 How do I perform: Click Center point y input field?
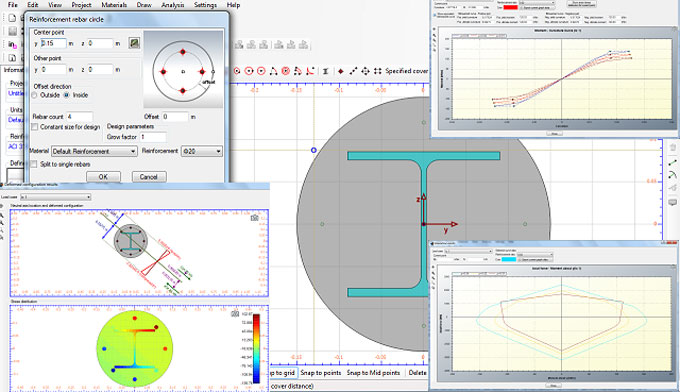53,43
